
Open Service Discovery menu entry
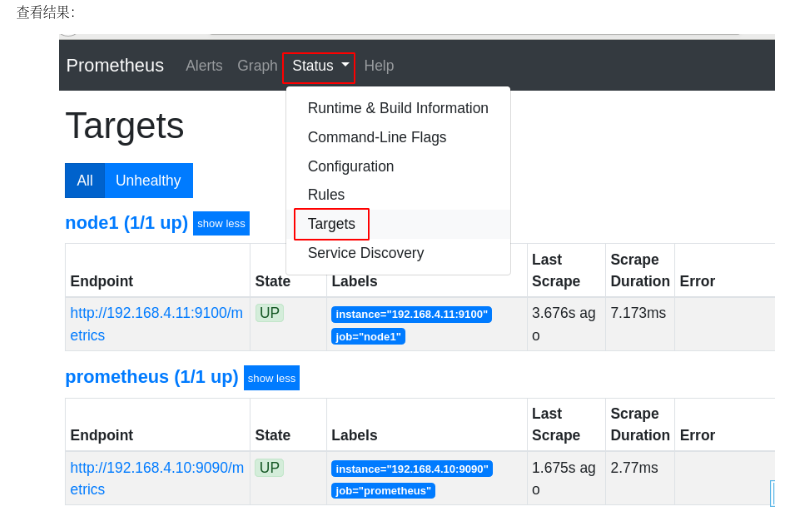click(398, 253)
